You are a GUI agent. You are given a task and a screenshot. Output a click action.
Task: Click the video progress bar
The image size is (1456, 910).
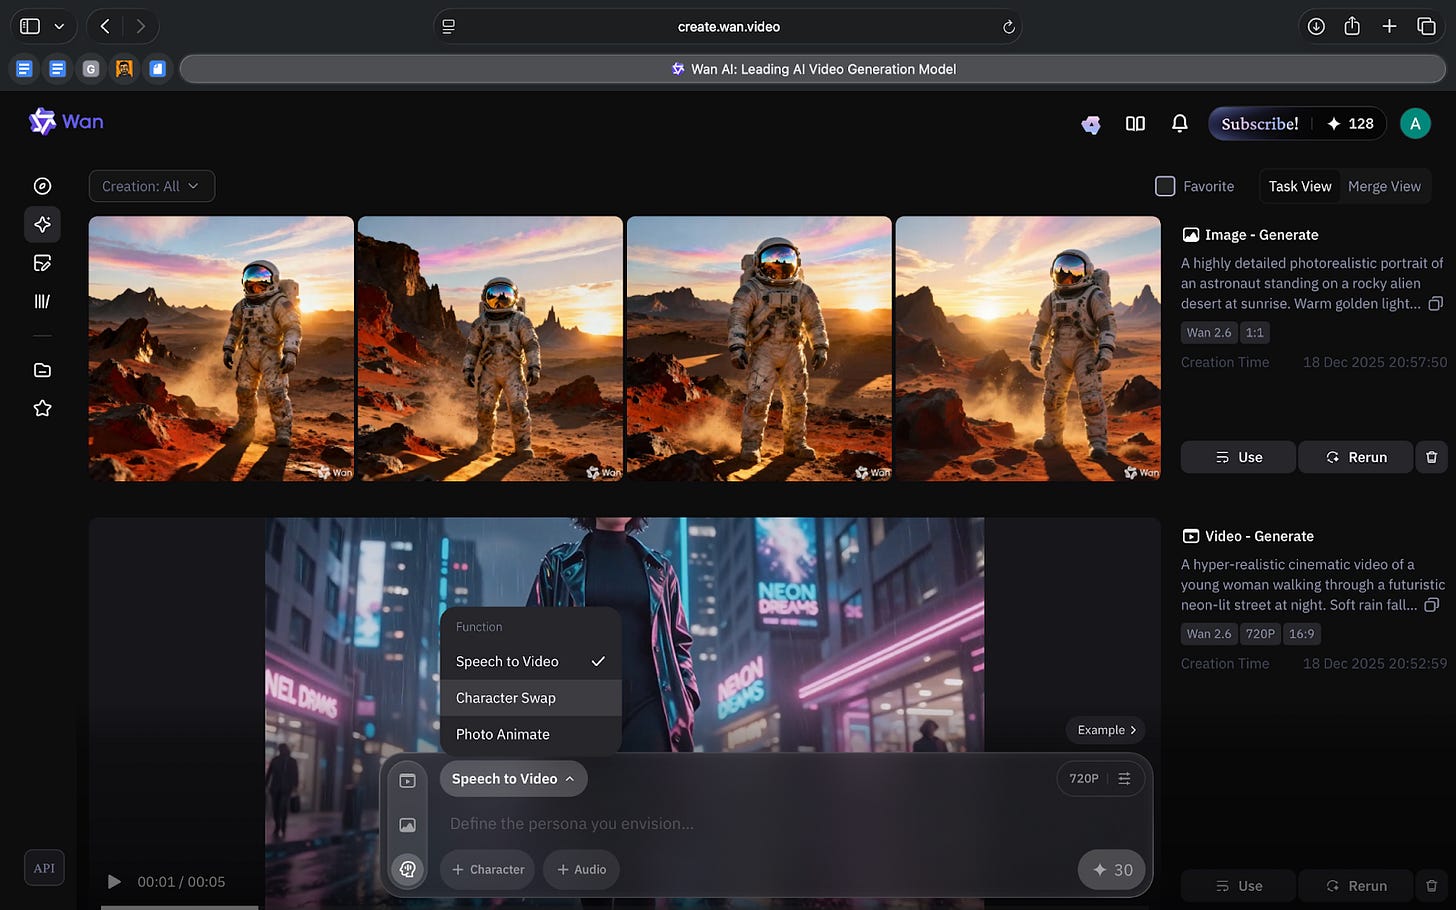[x=180, y=906]
